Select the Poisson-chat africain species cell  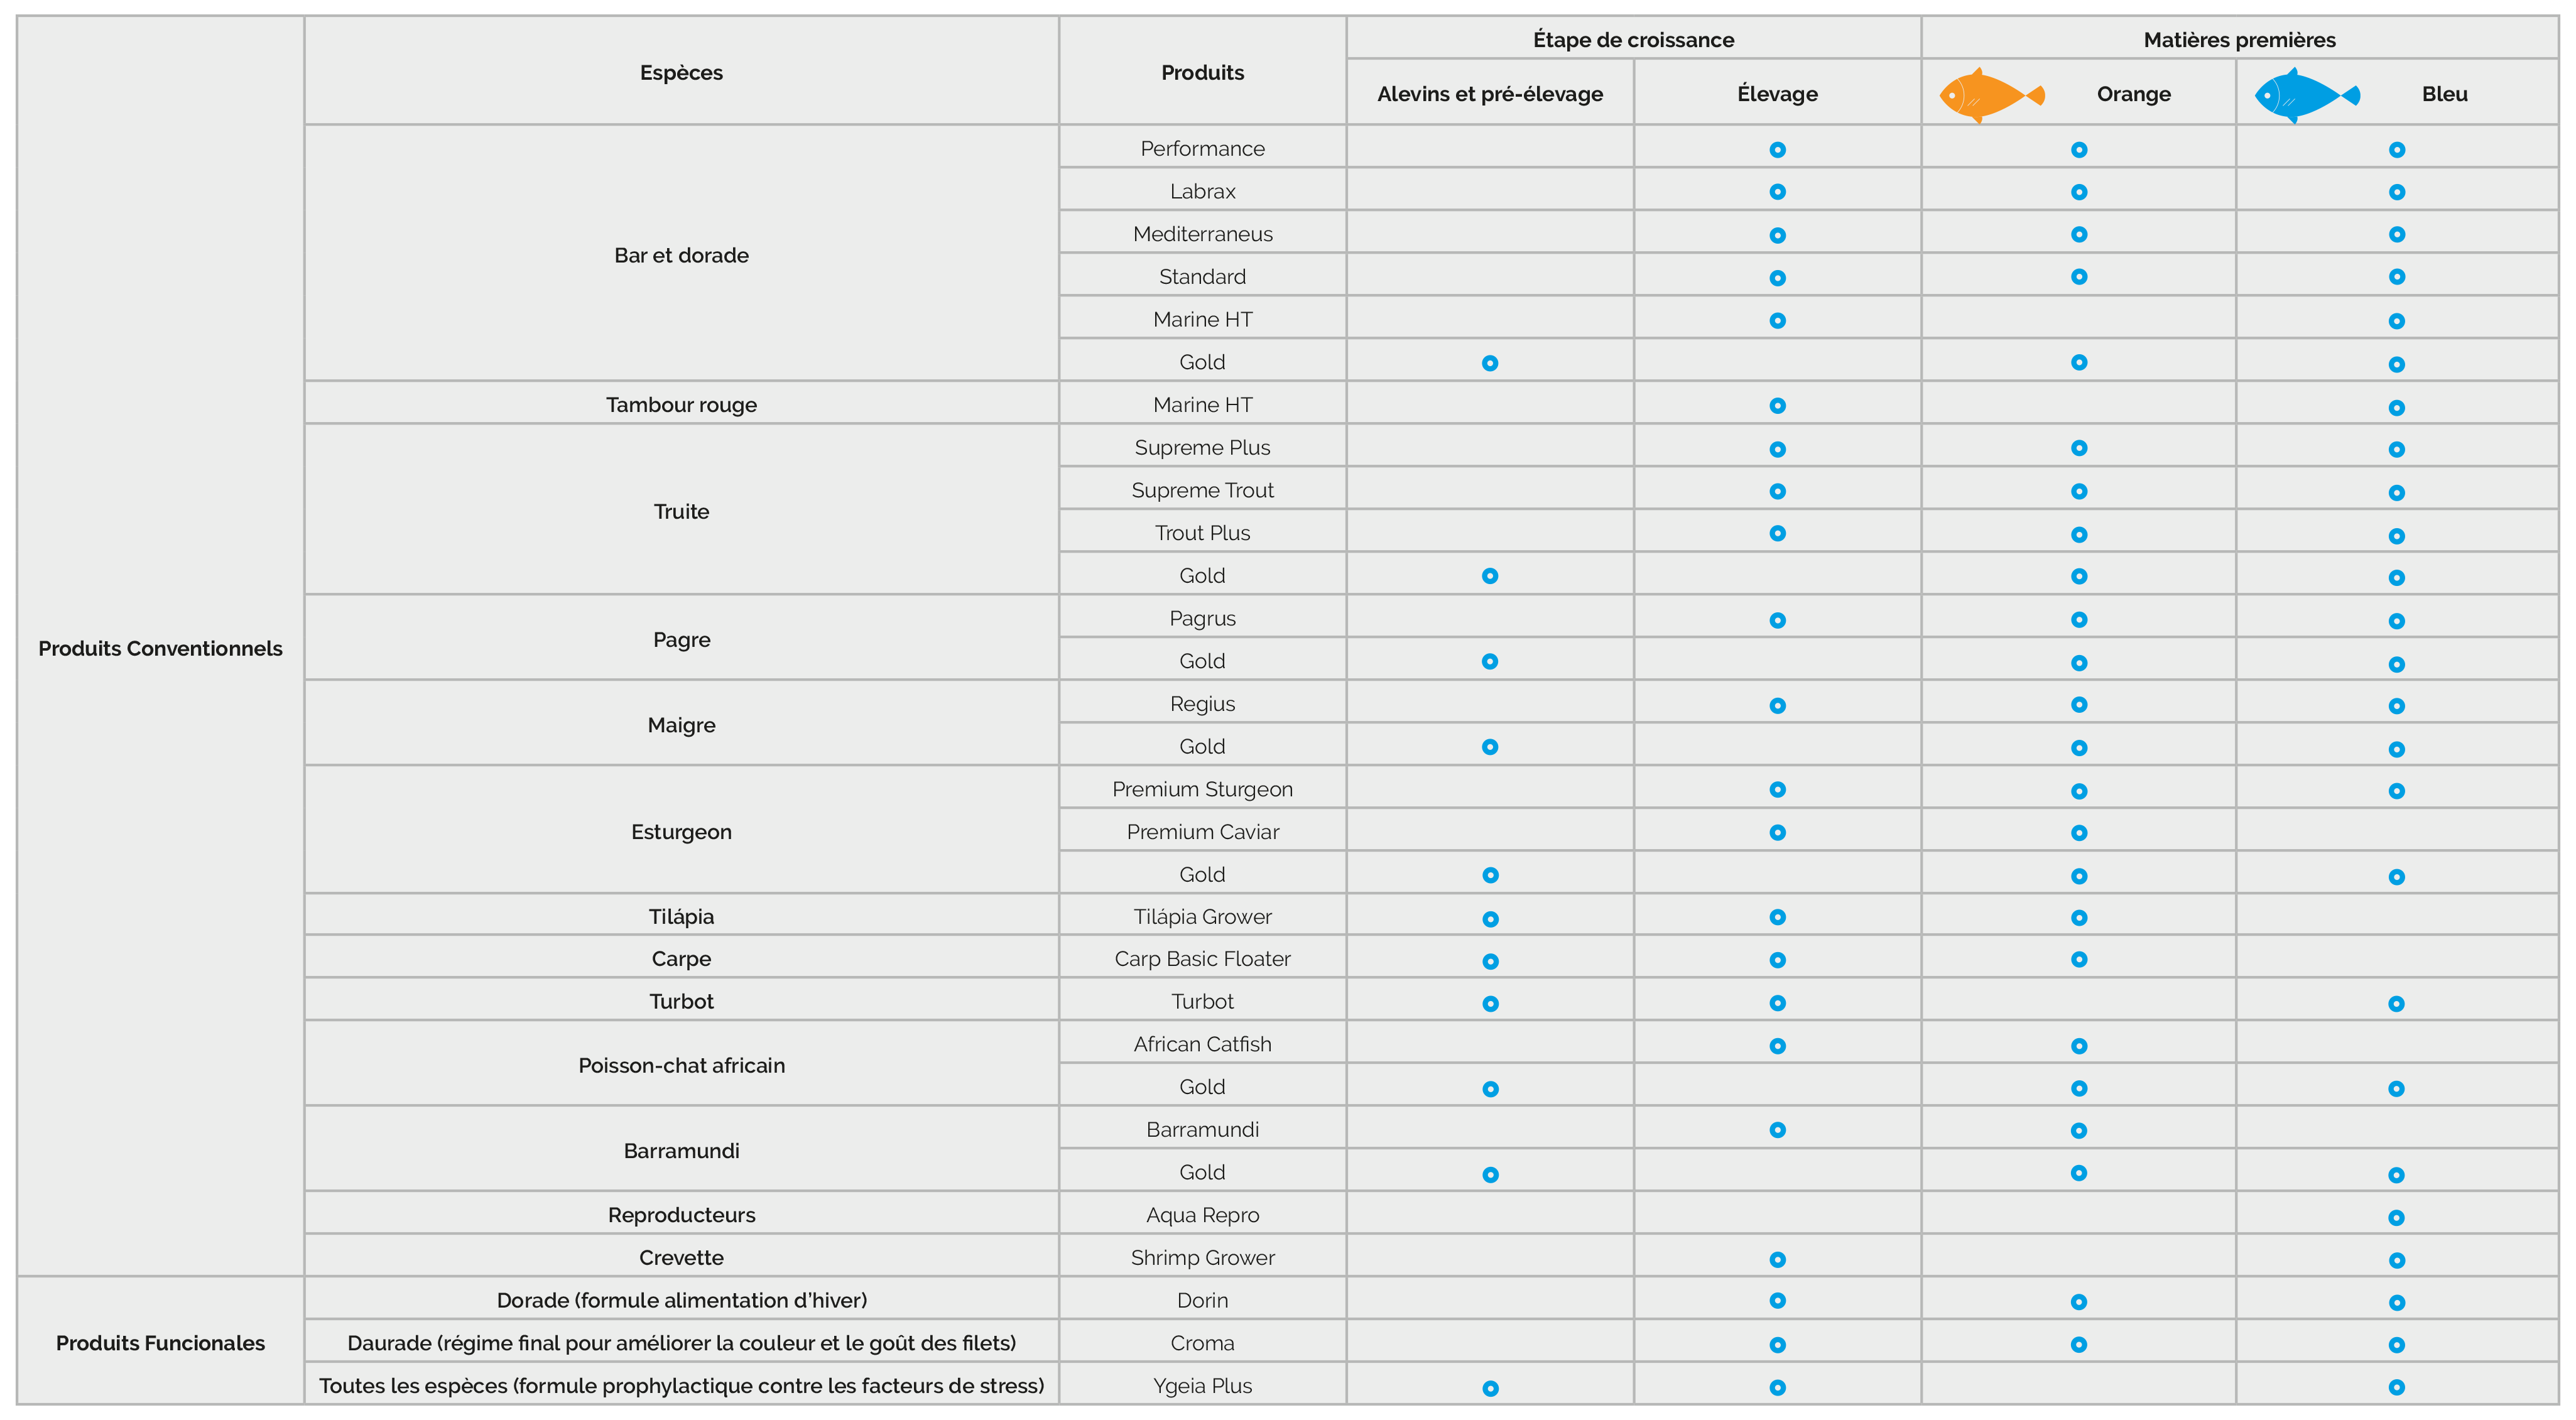point(681,1066)
